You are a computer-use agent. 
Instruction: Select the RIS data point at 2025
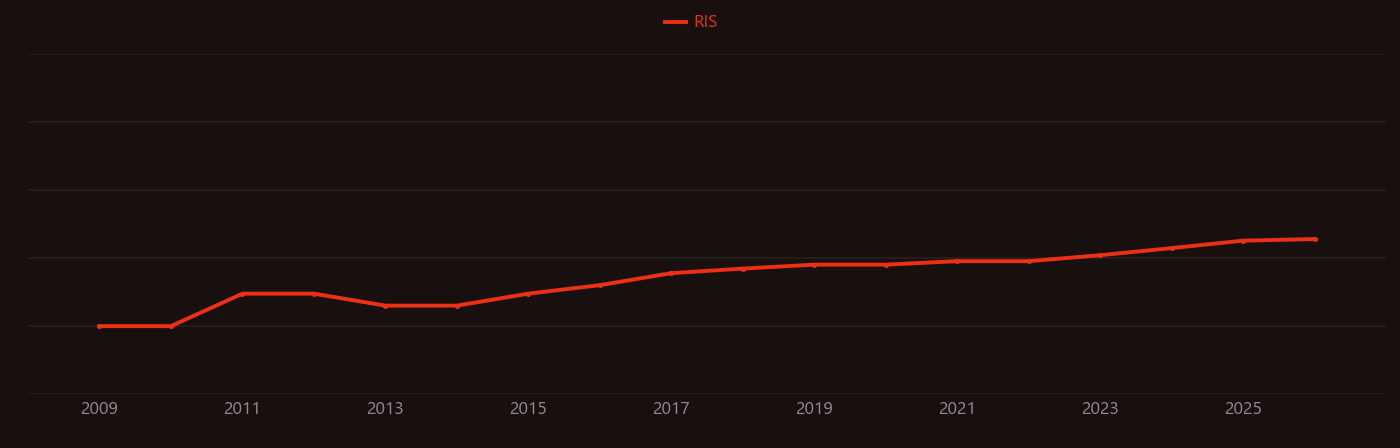click(x=1243, y=240)
